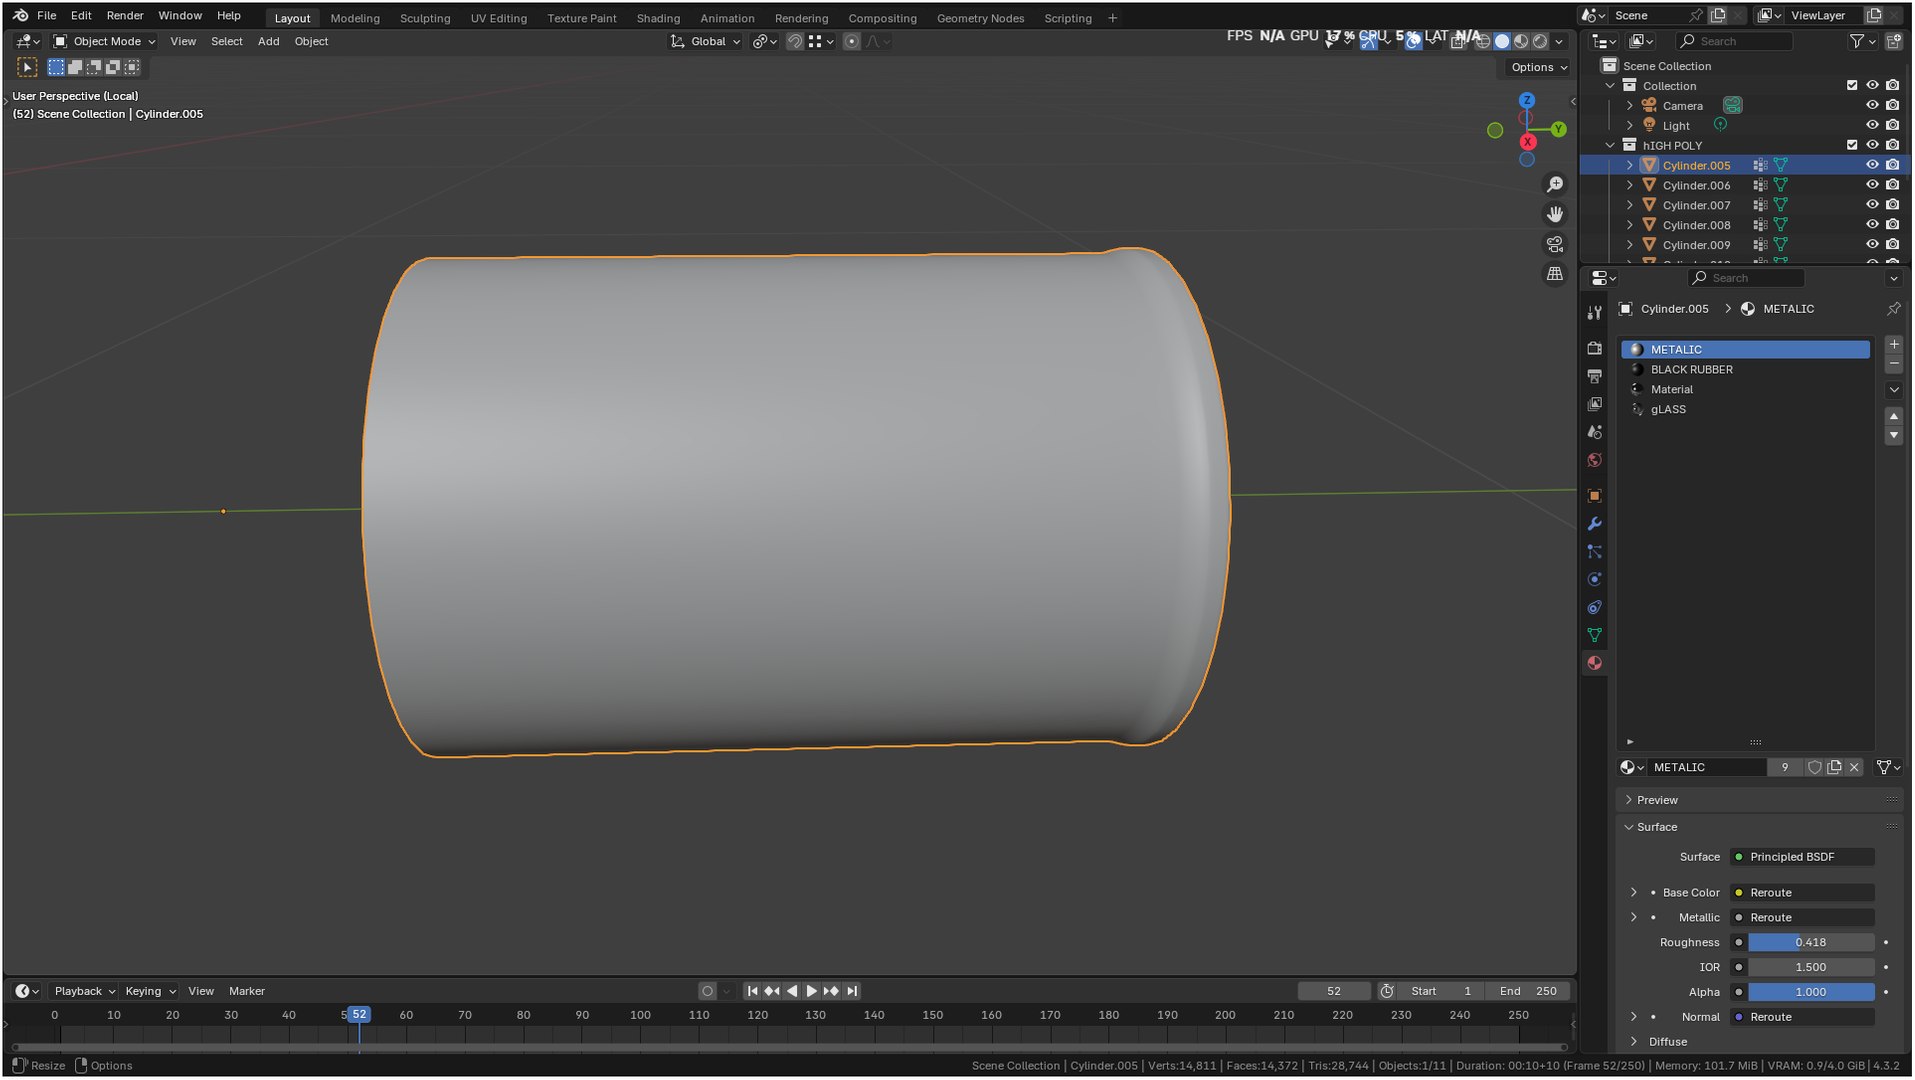Click the viewport pan hand icon
Viewport: 1915px width, 1080px height.
click(x=1554, y=214)
